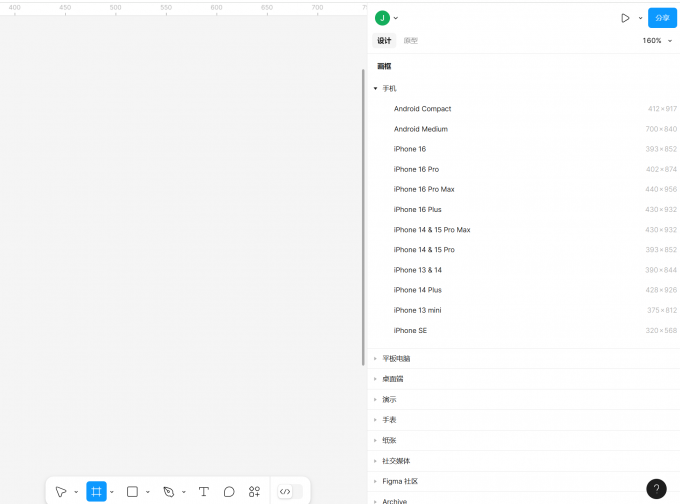Click the green J user avatar
This screenshot has width=680, height=504.
pyautogui.click(x=382, y=18)
